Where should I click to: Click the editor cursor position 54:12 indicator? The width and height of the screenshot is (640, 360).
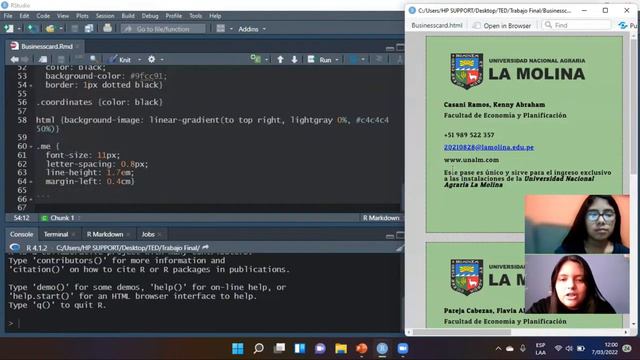[21, 218]
